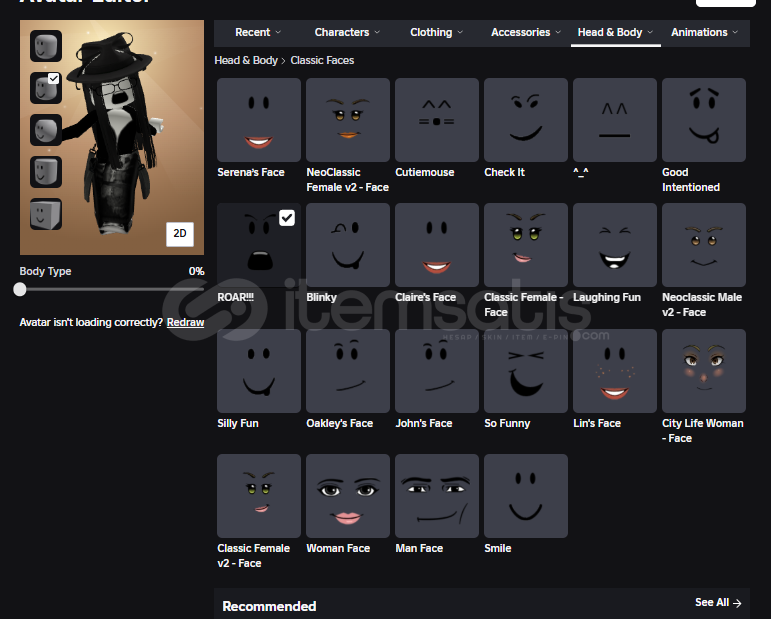Select Oakley's Face tile
This screenshot has height=619, width=771.
(x=348, y=371)
